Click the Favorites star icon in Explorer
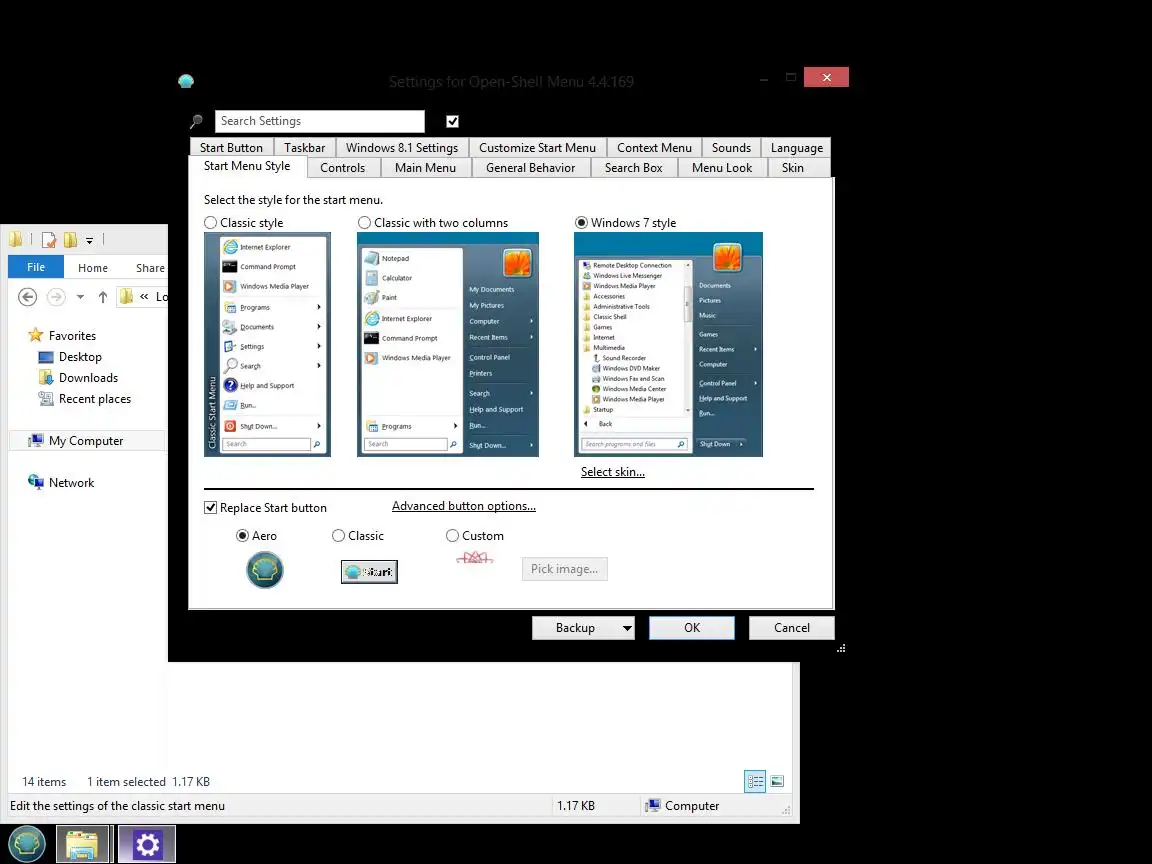The image size is (1152, 864). click(x=35, y=335)
